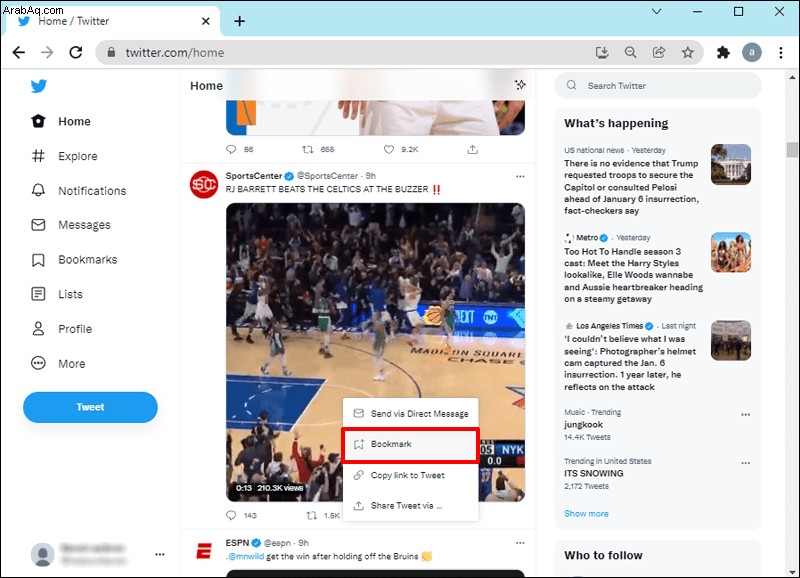Viewport: 800px width, 578px height.
Task: Reload the page
Action: pyautogui.click(x=76, y=53)
